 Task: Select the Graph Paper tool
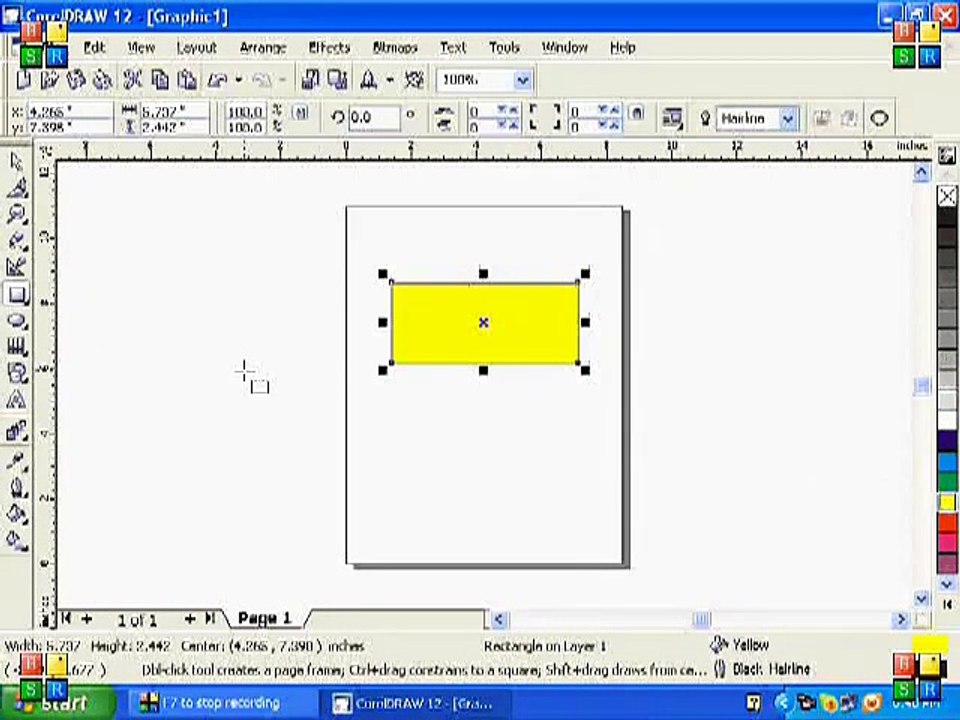click(x=17, y=347)
